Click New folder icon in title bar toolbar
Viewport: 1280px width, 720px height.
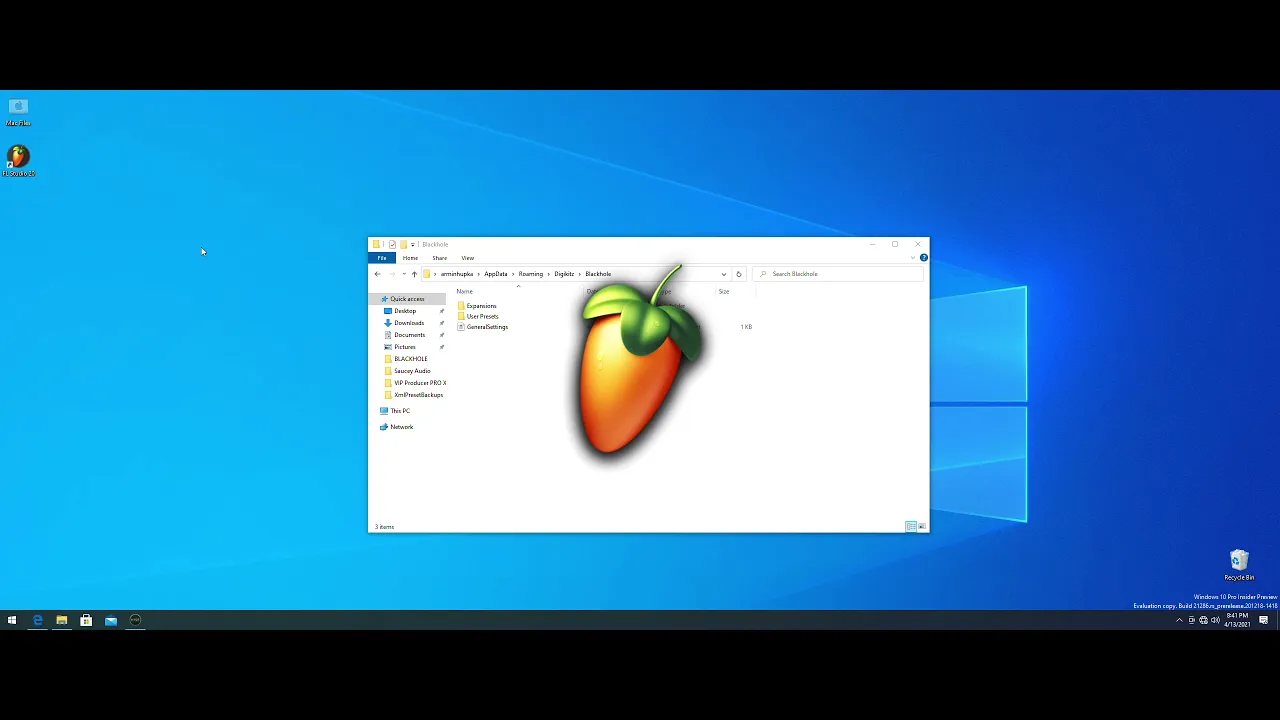click(403, 244)
